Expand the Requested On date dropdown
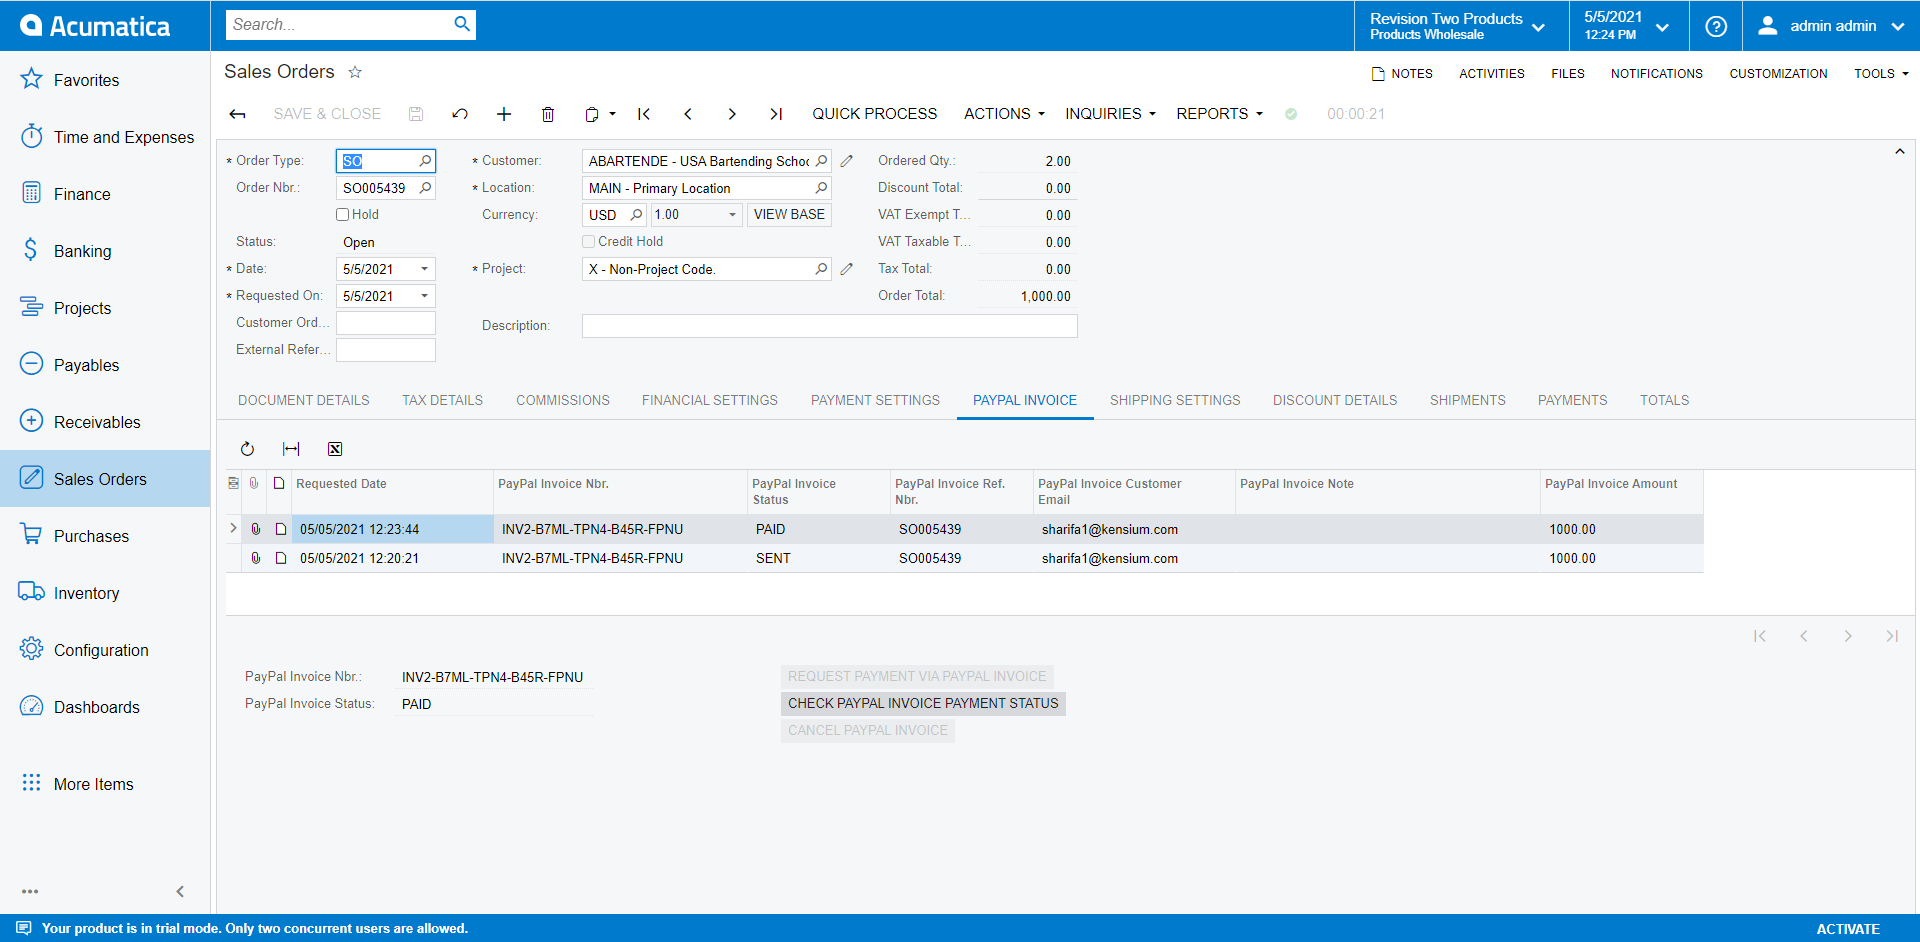This screenshot has height=942, width=1920. click(x=425, y=296)
